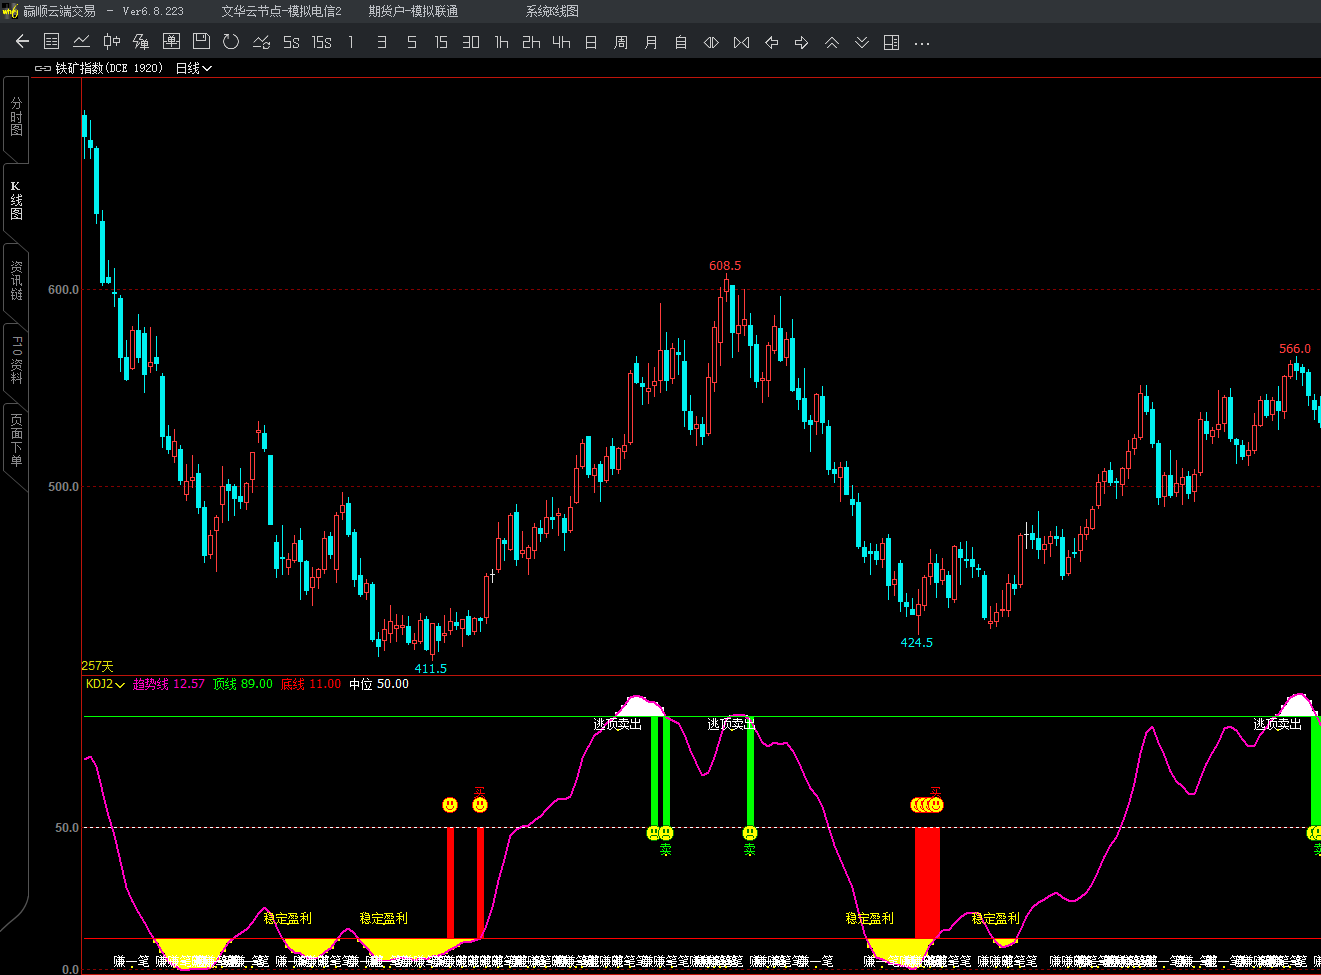Toggle the 5-second period
Viewport: 1321px width, 975px height.
pos(291,42)
